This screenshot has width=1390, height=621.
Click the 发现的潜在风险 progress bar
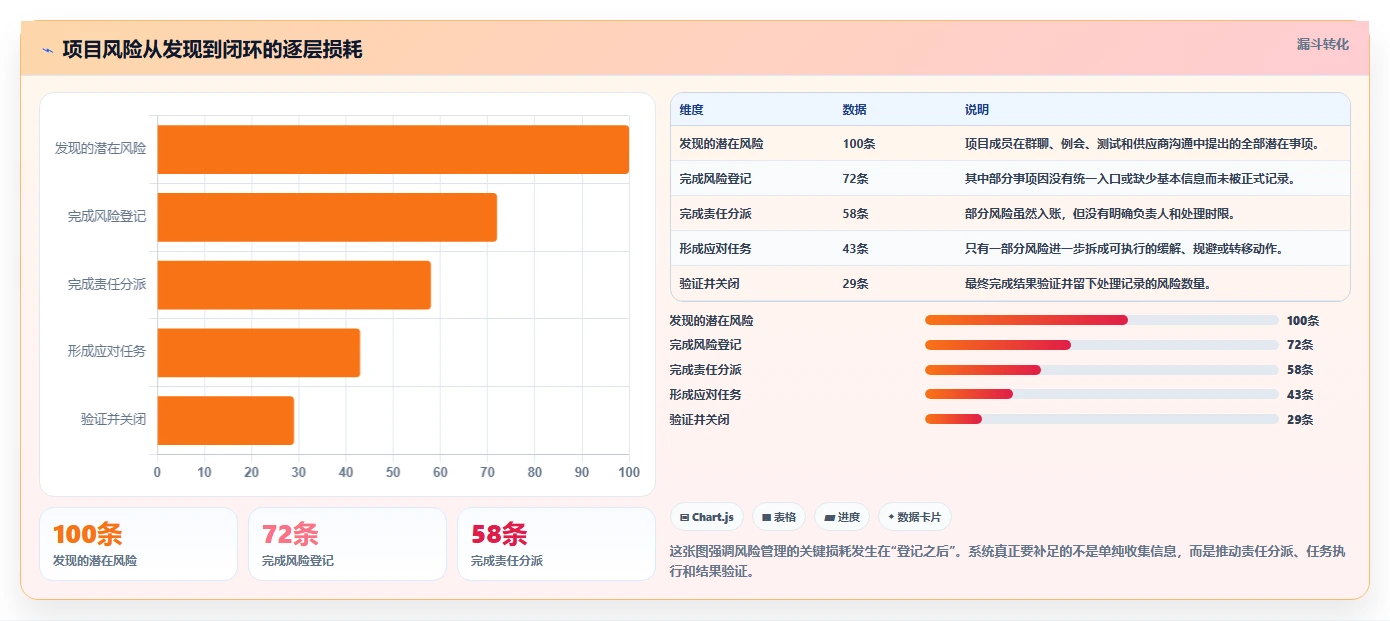1102,320
